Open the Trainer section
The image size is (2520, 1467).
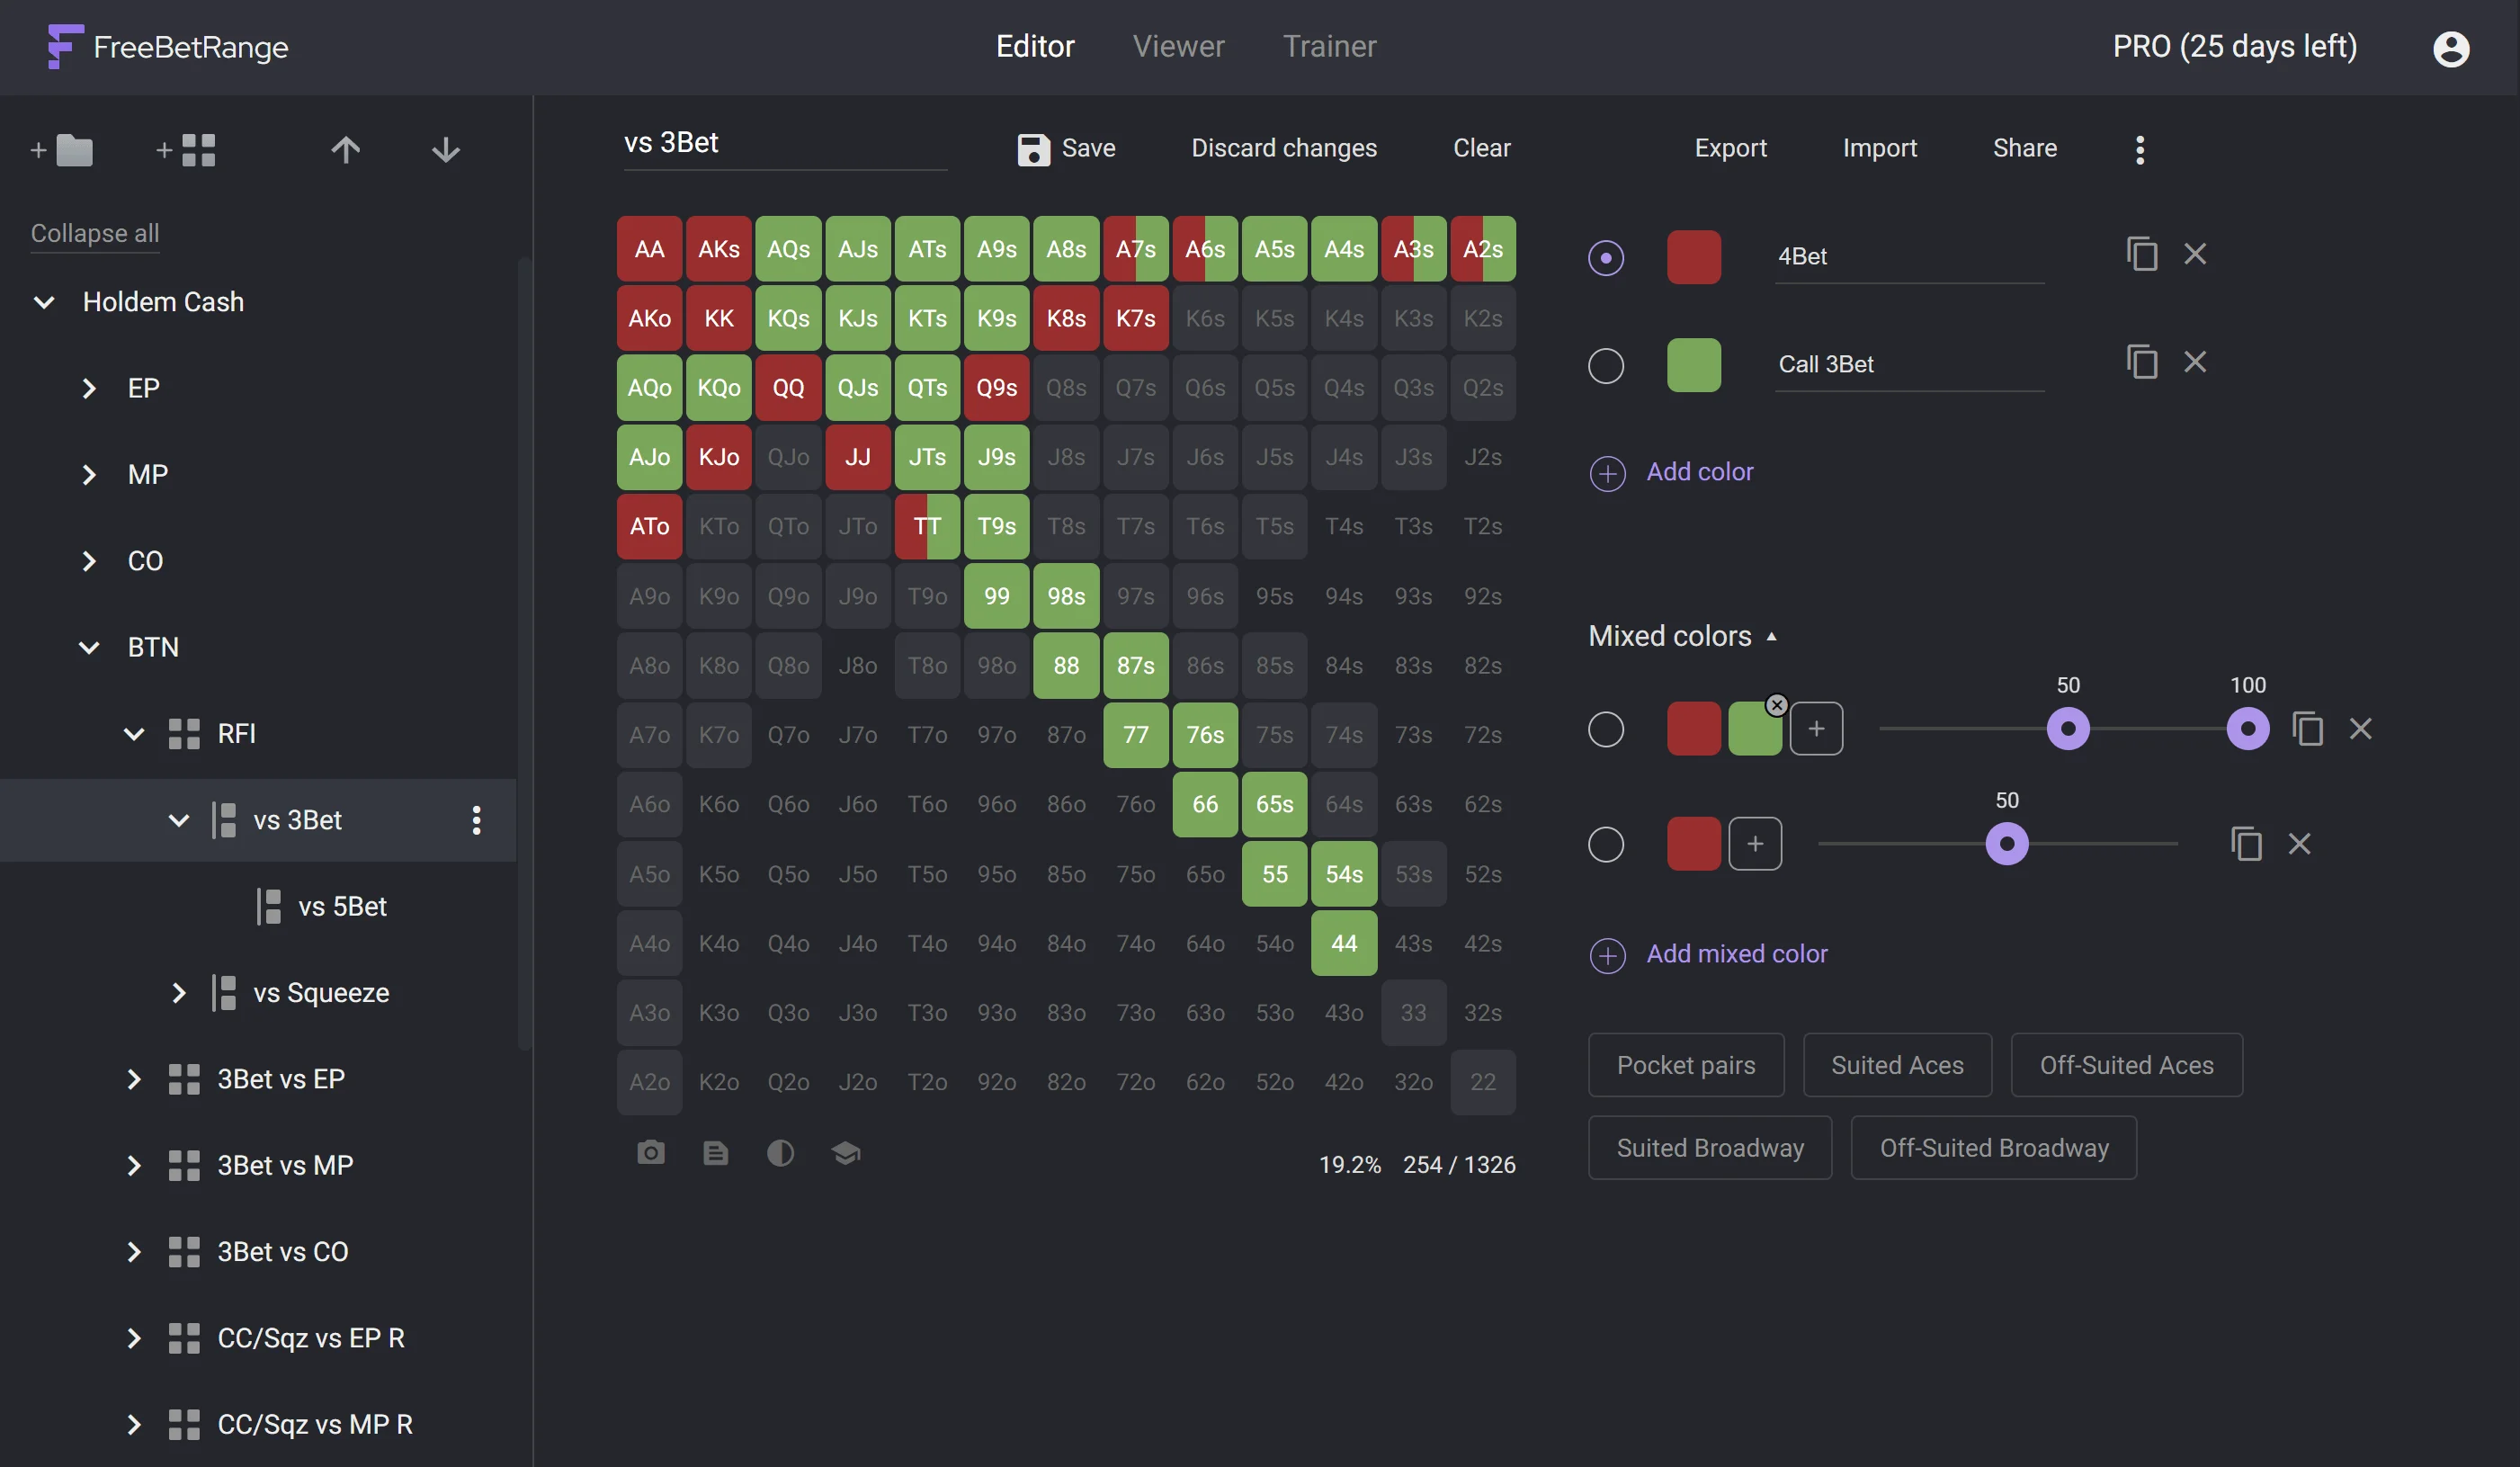point(1330,46)
